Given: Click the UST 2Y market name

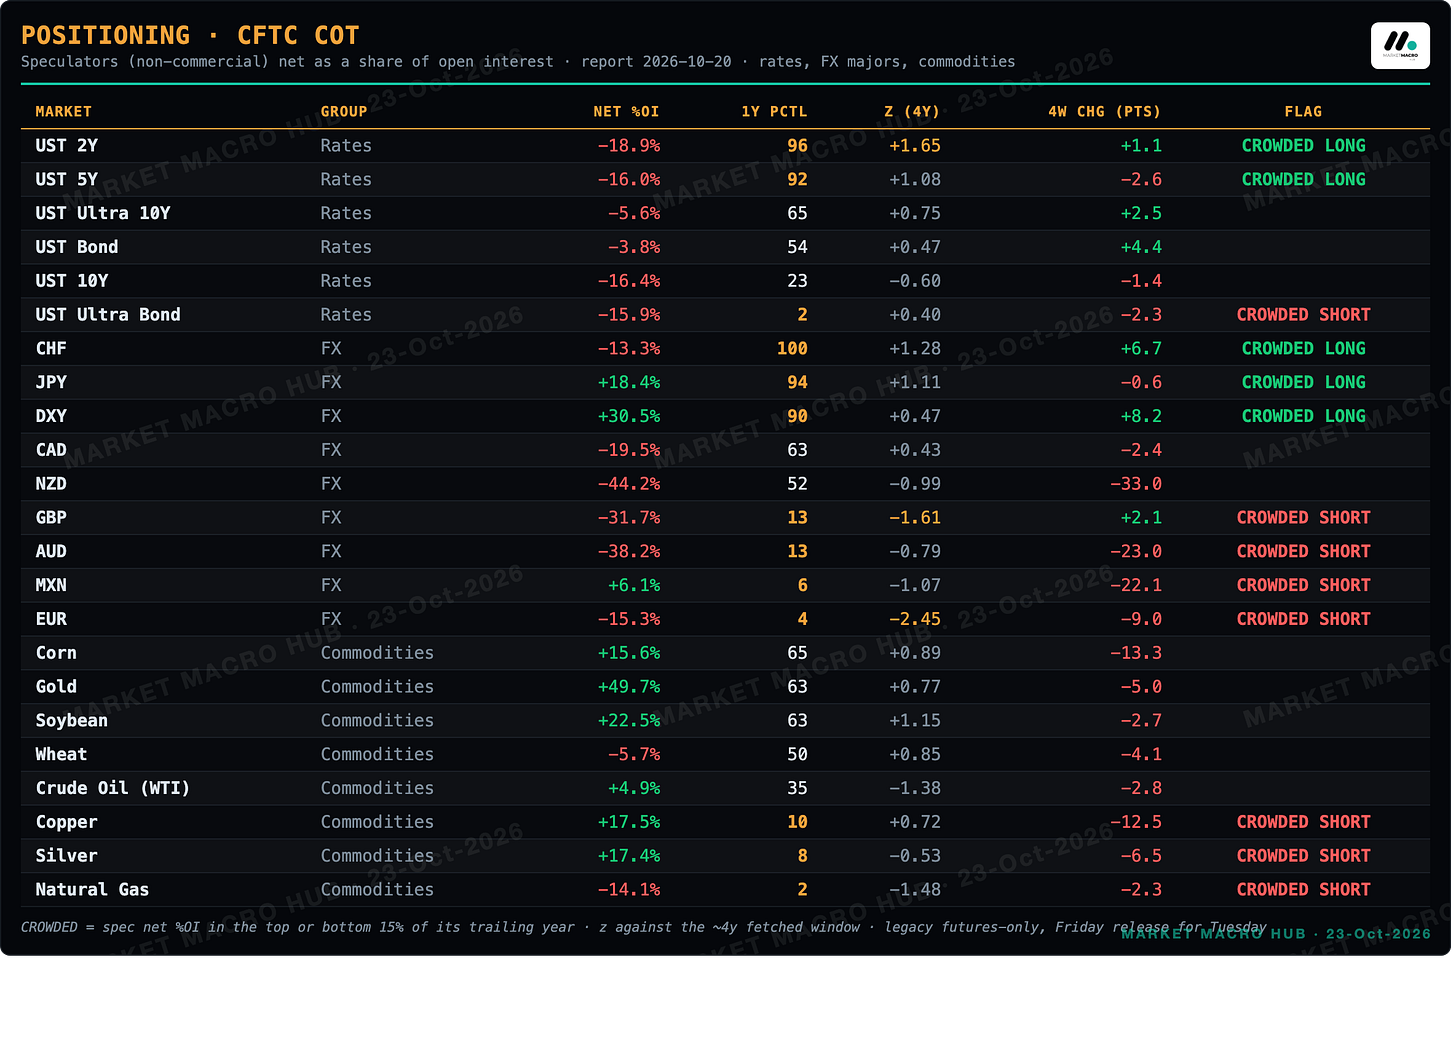Looking at the screenshot, I should (67, 146).
